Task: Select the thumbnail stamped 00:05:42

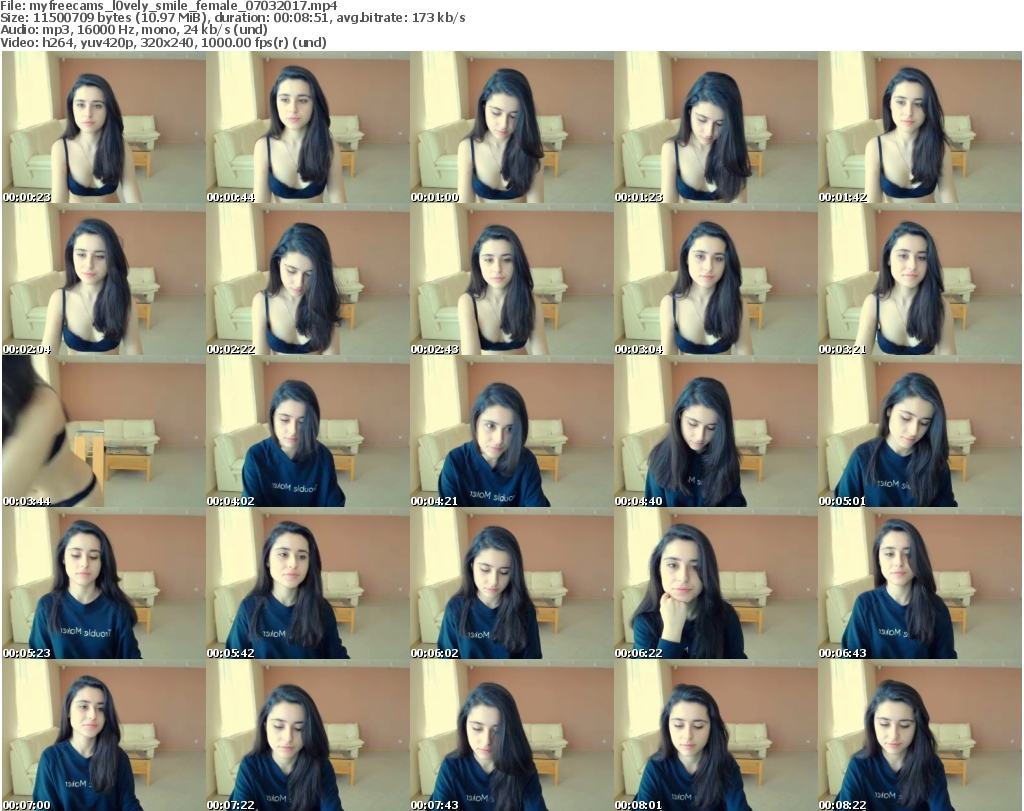Action: (308, 583)
